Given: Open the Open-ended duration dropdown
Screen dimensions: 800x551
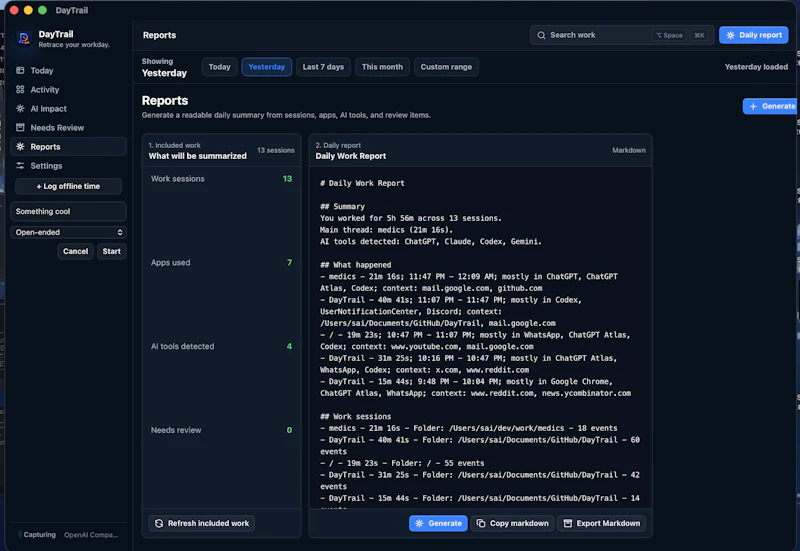Looking at the screenshot, I should 68,232.
